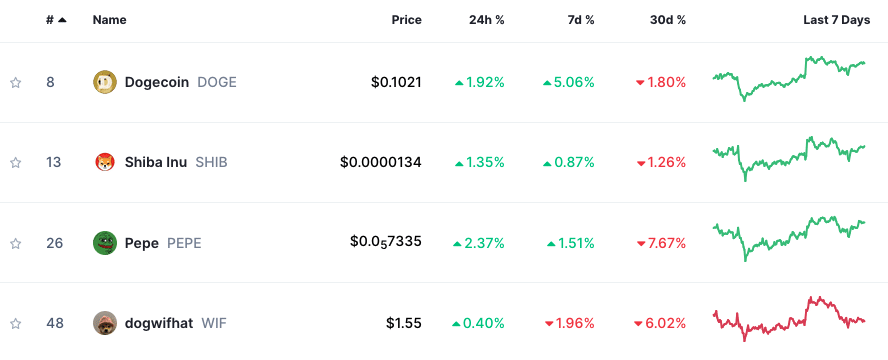Toggle the dogwifhat favorite star
This screenshot has width=888, height=360.
point(16,324)
